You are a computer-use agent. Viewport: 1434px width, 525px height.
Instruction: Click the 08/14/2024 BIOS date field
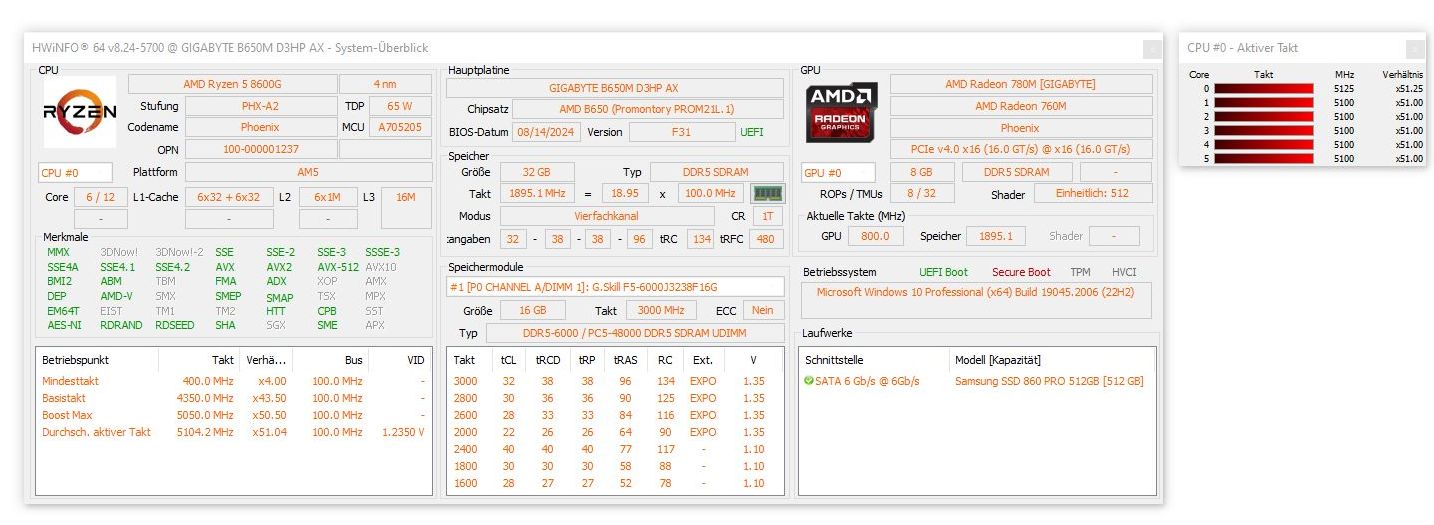pyautogui.click(x=546, y=132)
